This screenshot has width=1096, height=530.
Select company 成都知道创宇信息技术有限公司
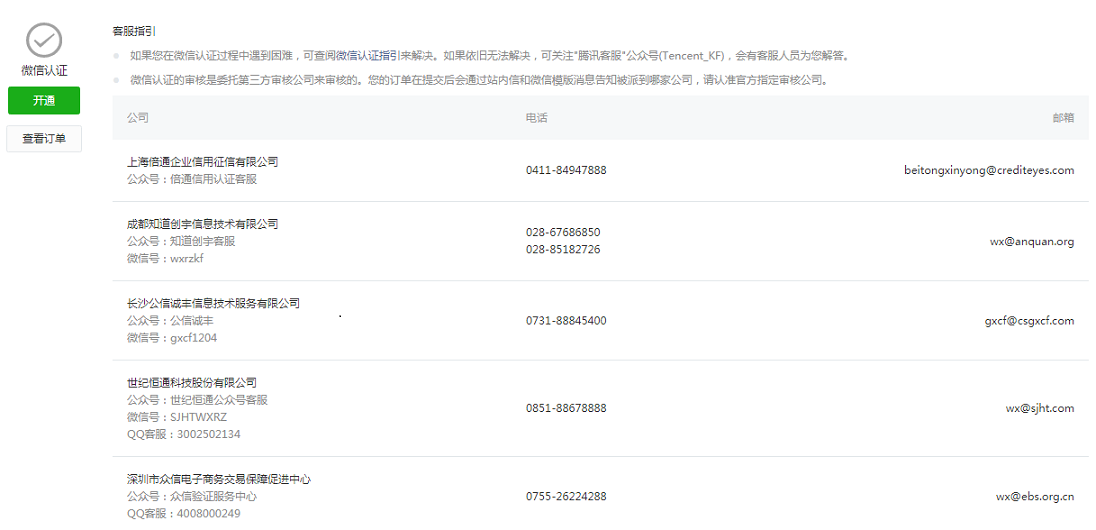pyautogui.click(x=202, y=224)
